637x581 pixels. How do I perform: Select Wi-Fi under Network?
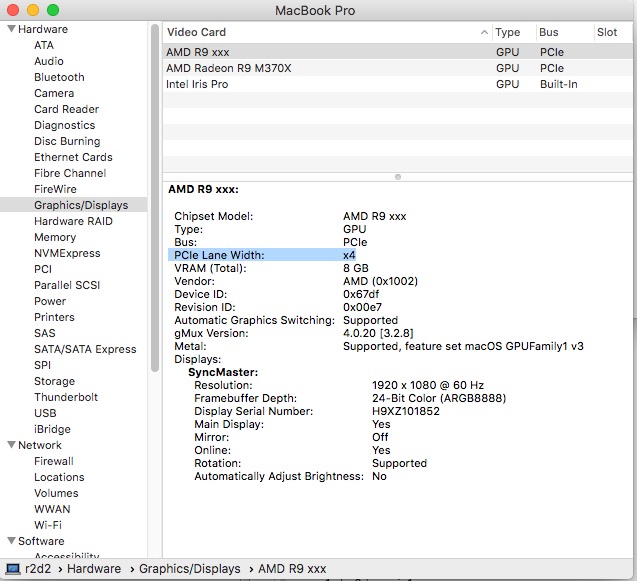(x=48, y=525)
